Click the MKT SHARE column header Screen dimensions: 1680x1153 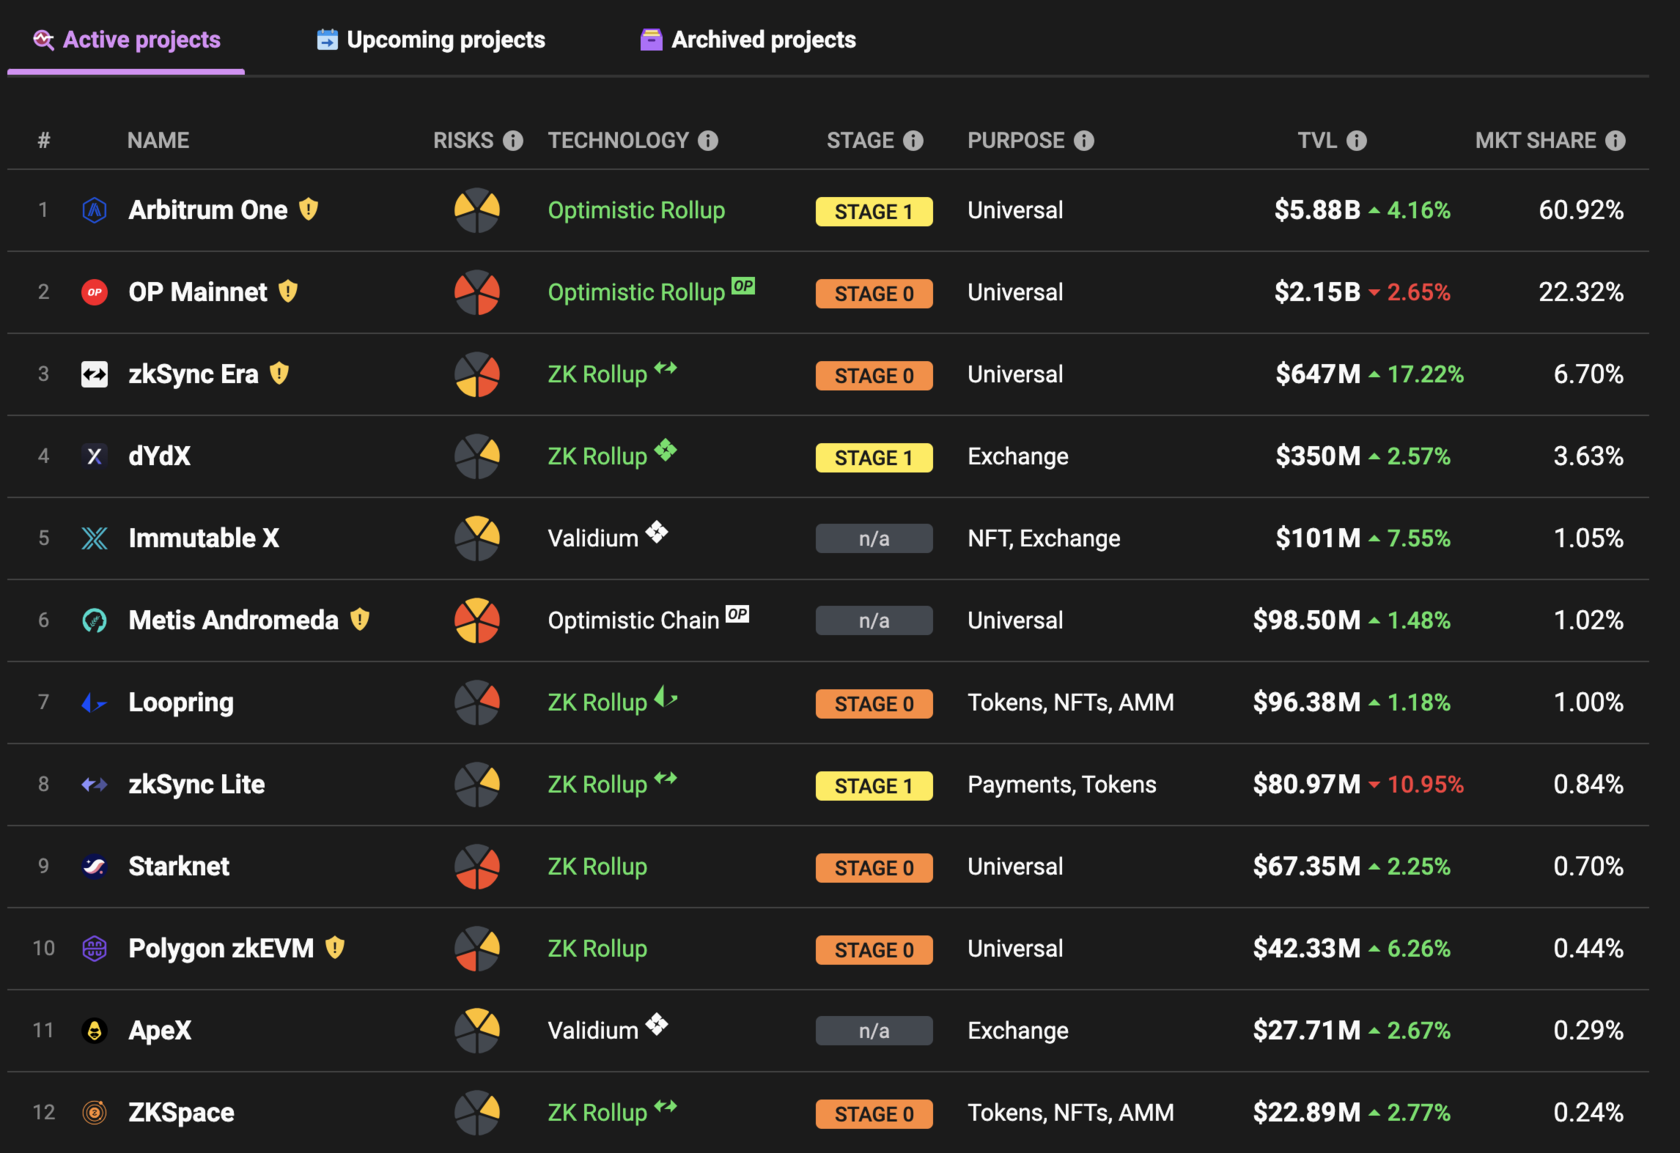point(1536,141)
